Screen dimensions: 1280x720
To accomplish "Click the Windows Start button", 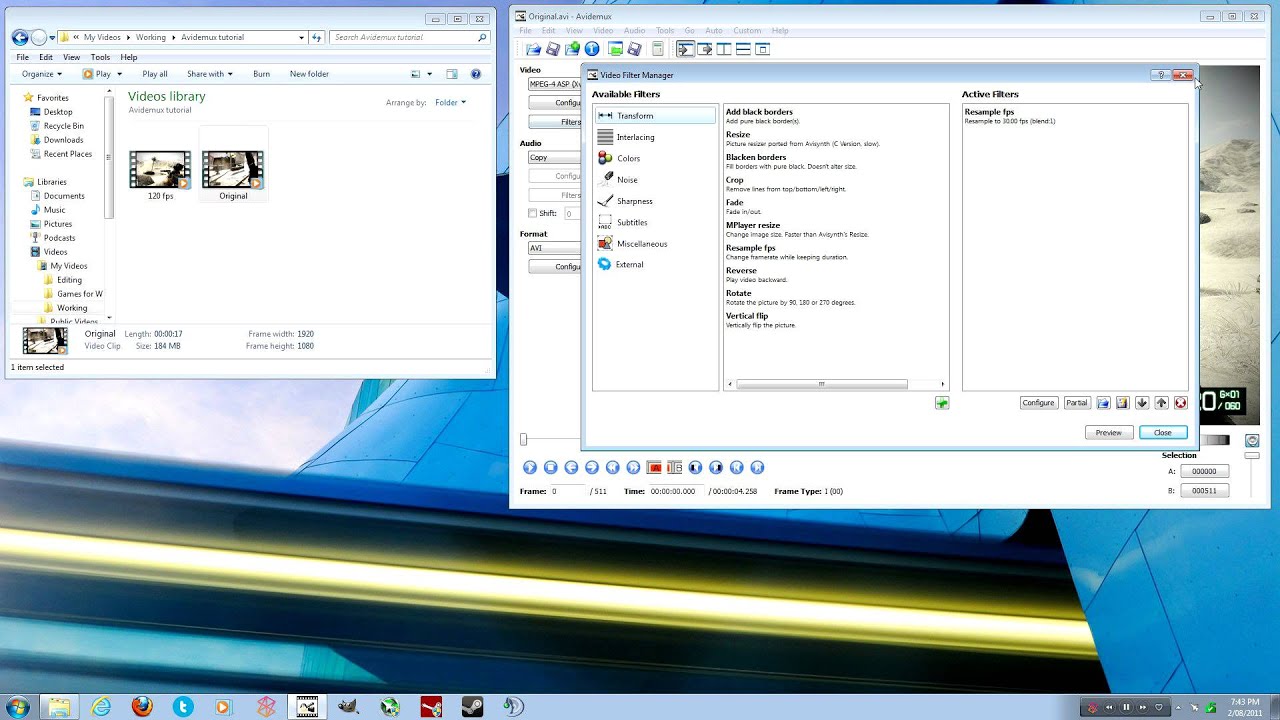I will coord(19,706).
